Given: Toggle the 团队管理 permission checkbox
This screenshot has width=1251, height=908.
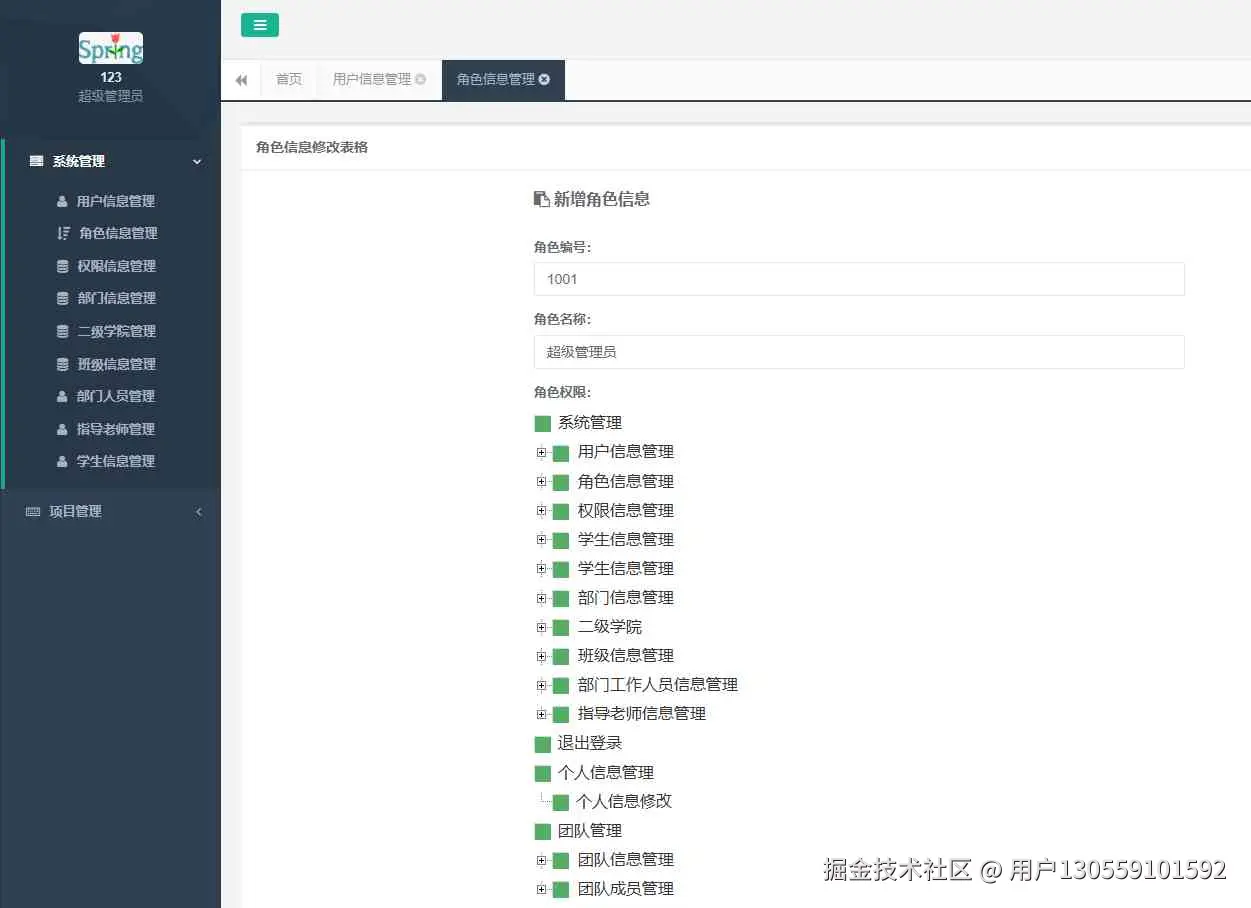Looking at the screenshot, I should pyautogui.click(x=543, y=831).
